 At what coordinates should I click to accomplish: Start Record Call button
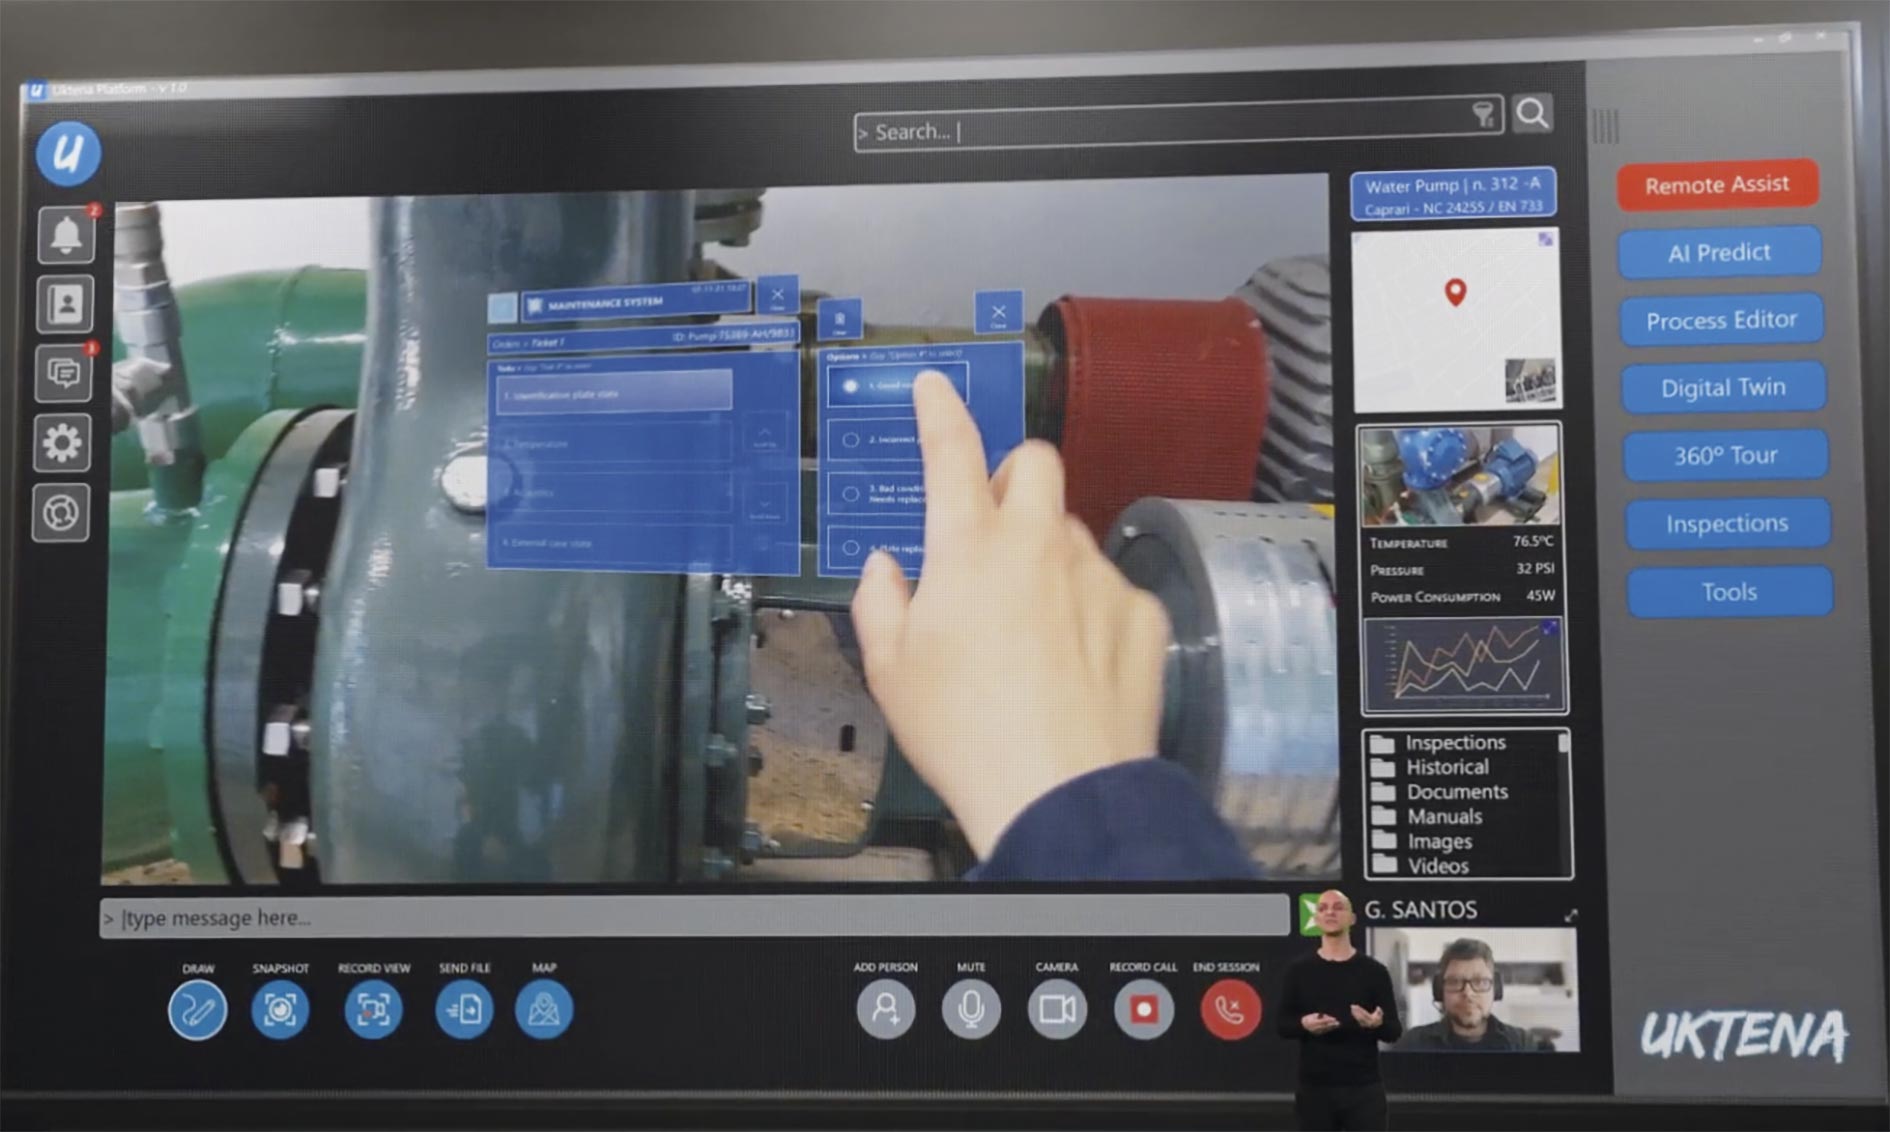pos(1144,1009)
